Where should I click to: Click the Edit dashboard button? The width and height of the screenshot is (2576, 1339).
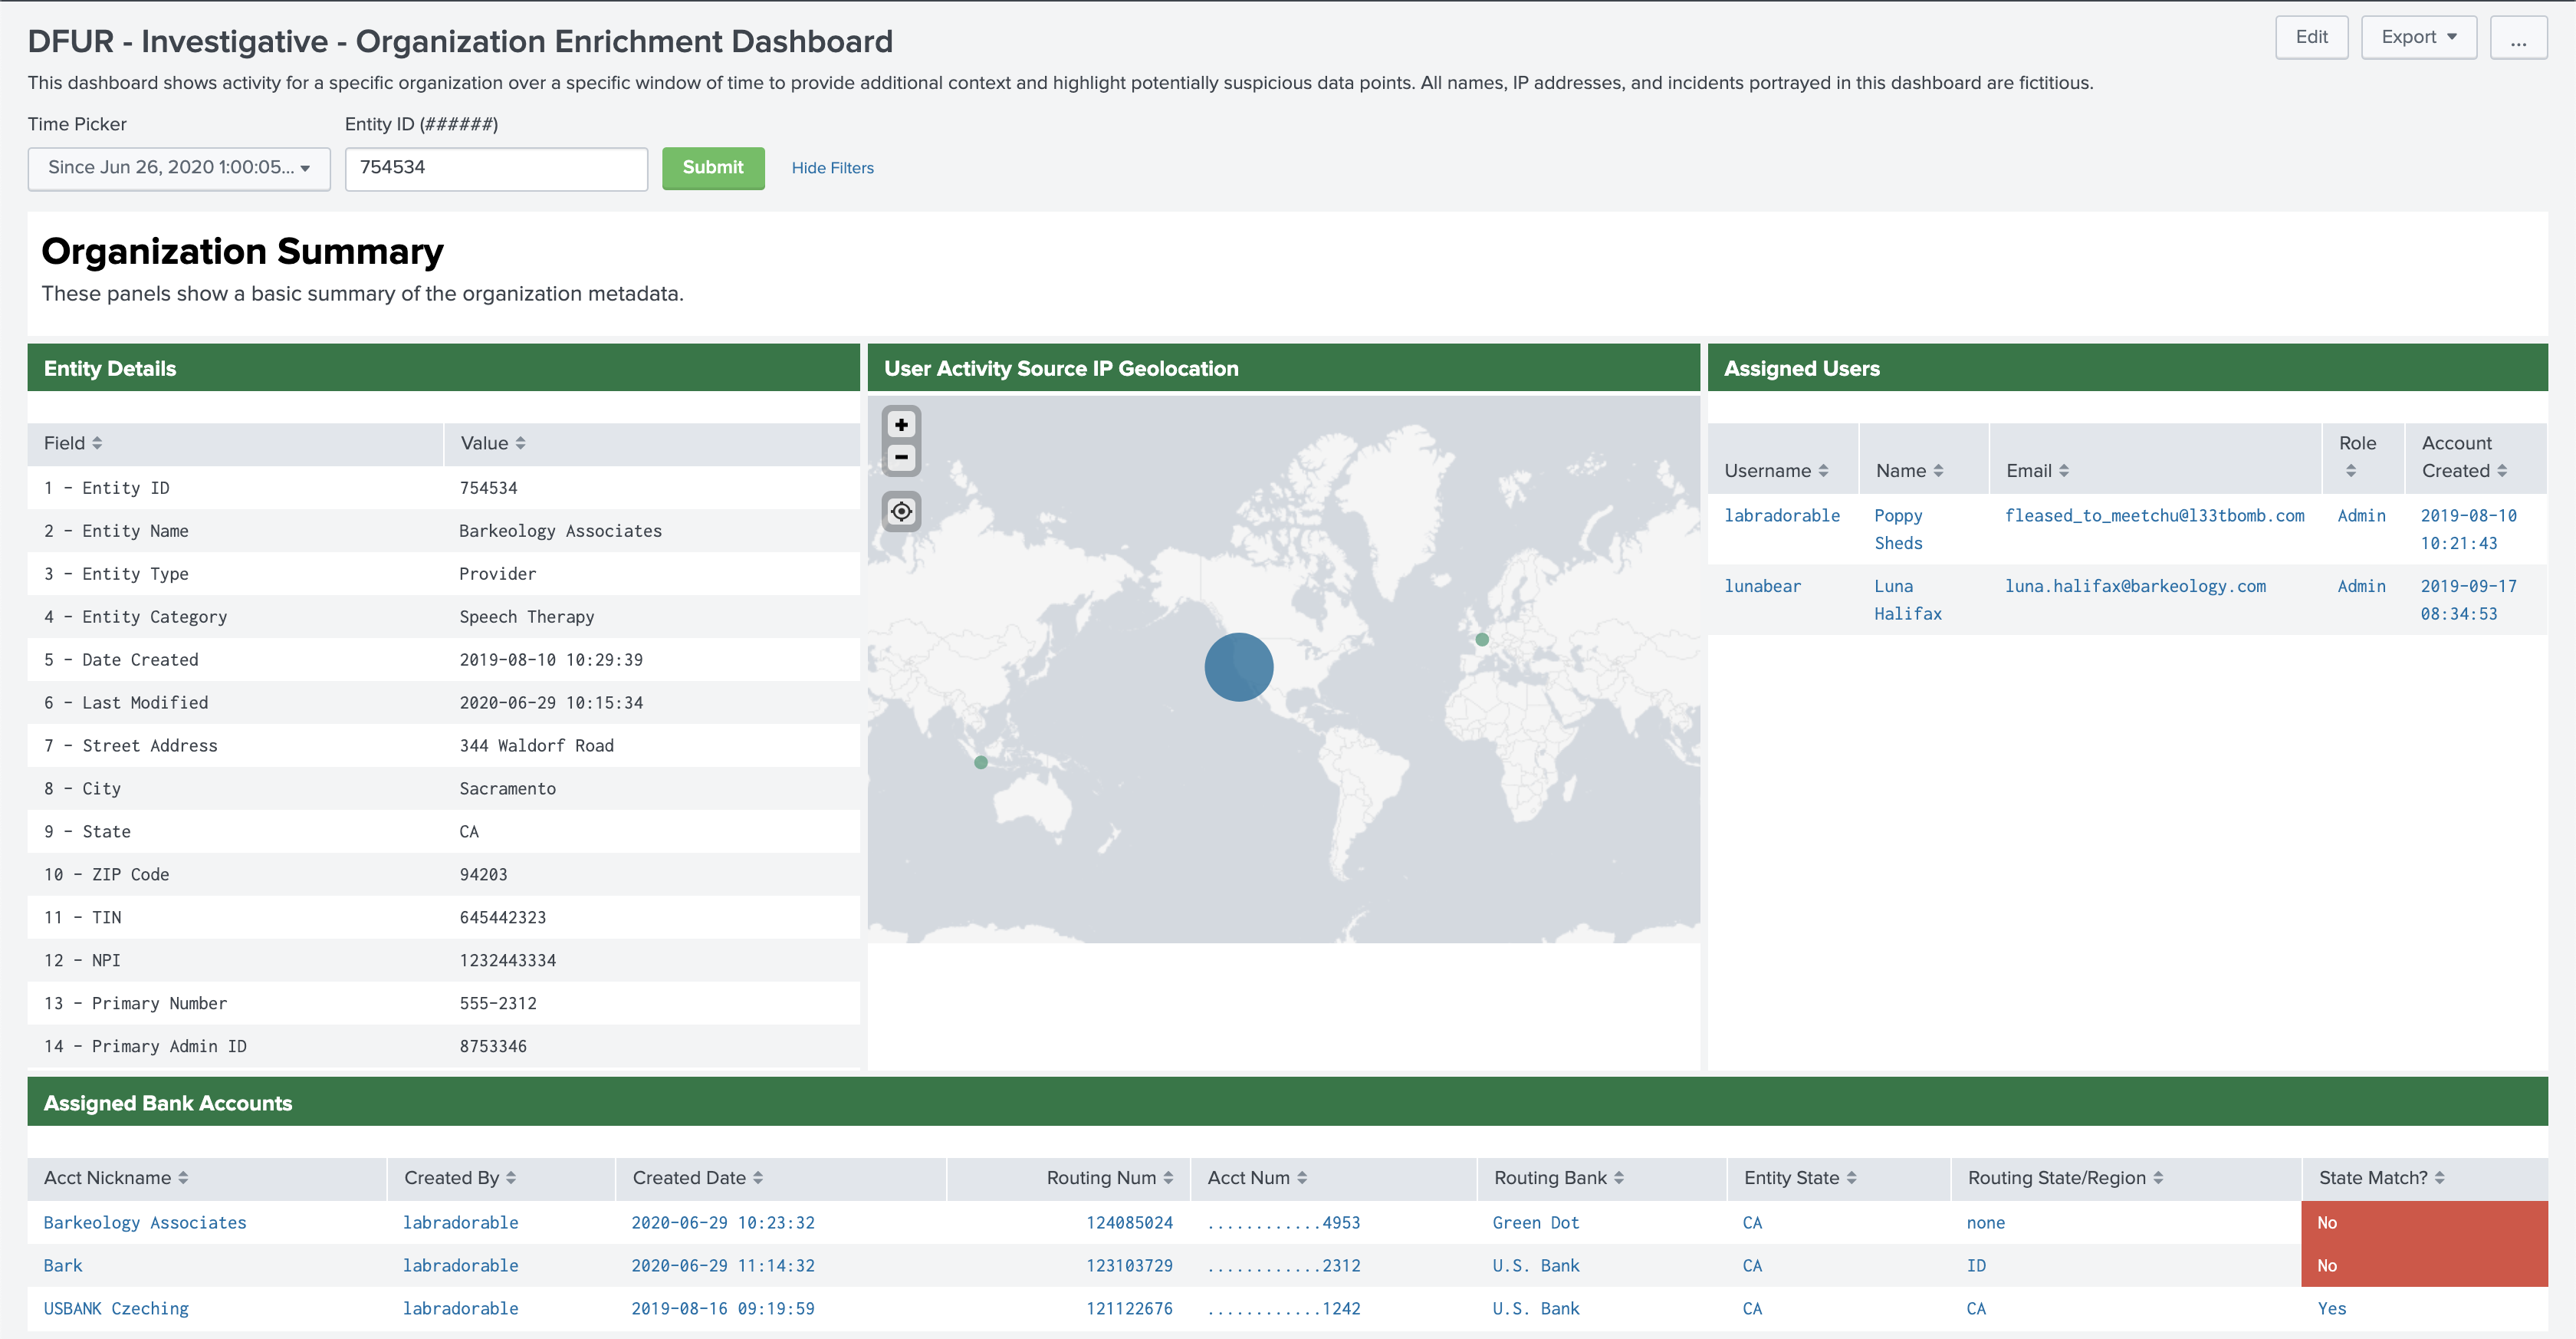click(2311, 37)
